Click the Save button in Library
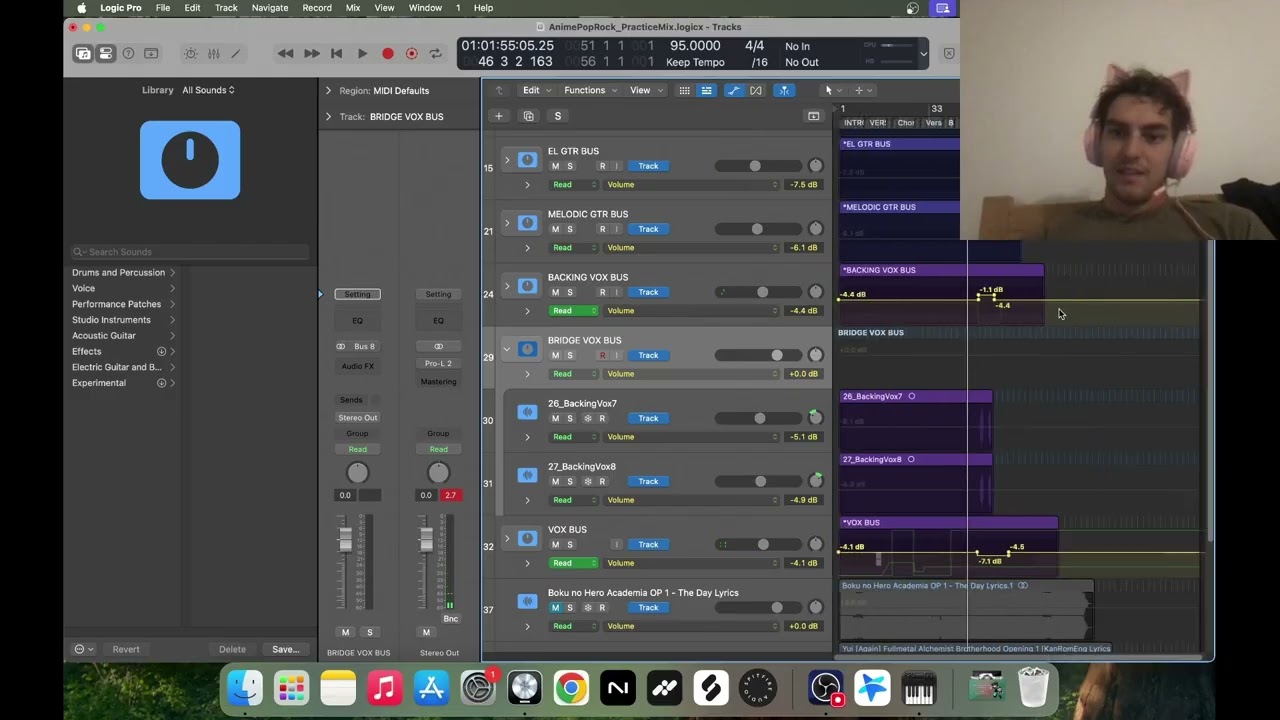The width and height of the screenshot is (1280, 720). (285, 649)
